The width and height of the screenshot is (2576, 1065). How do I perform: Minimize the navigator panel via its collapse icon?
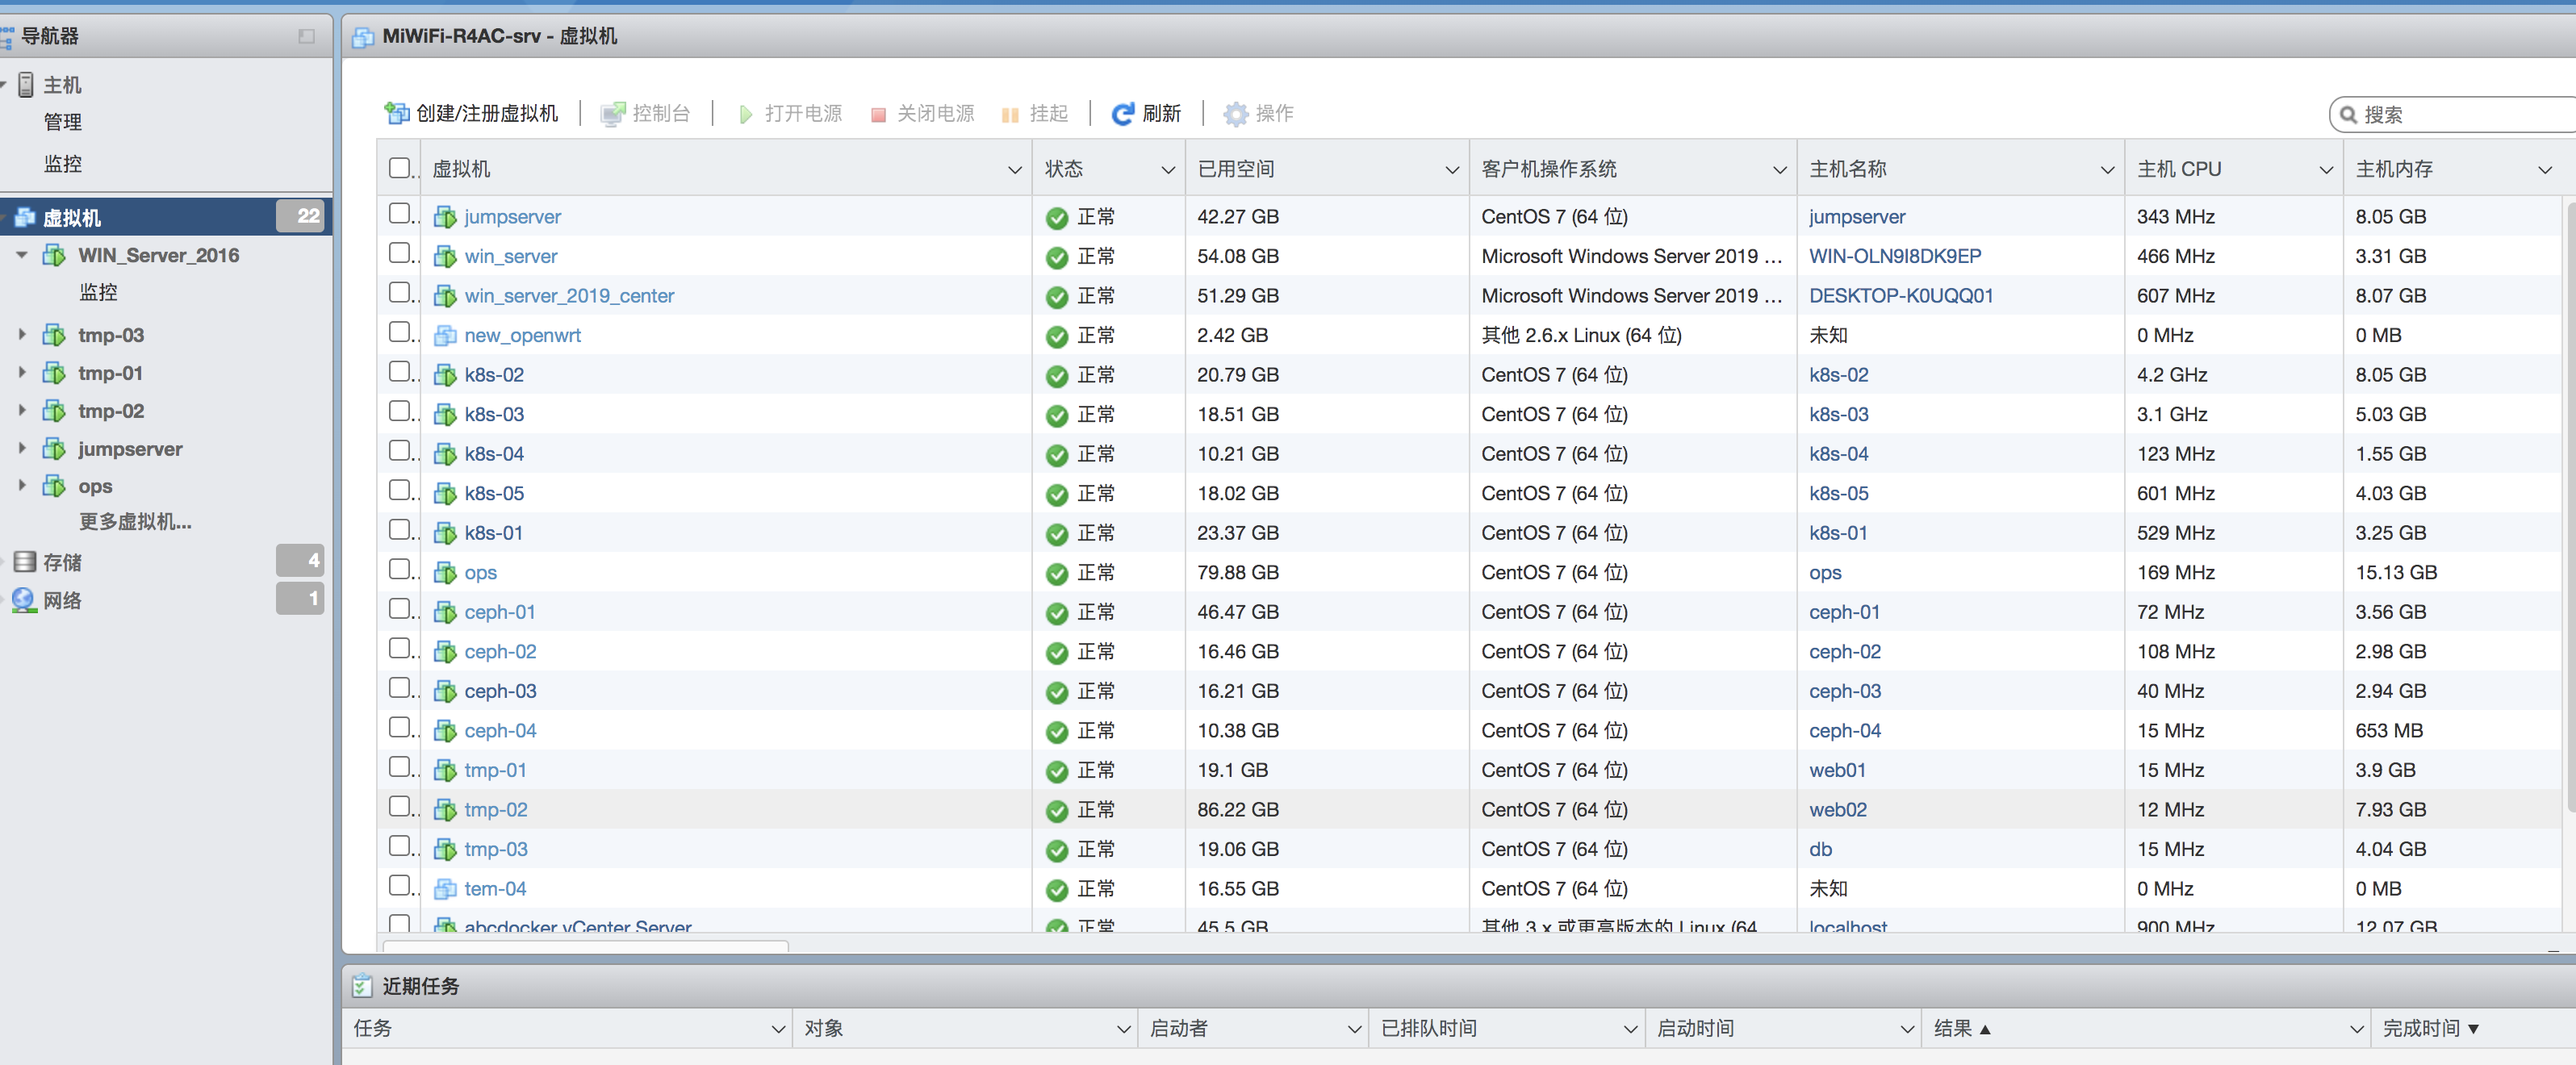tap(306, 37)
